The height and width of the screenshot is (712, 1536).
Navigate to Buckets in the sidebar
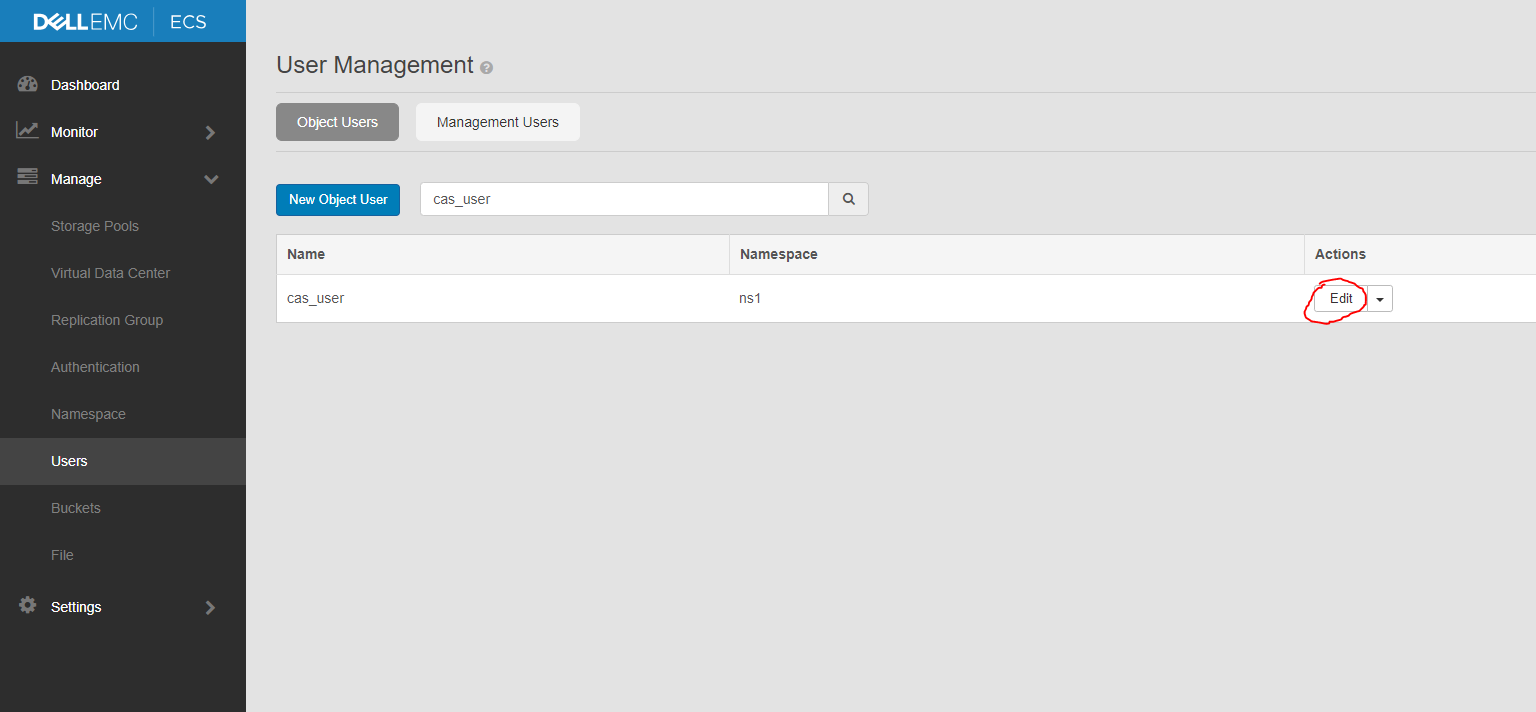[x=75, y=507]
